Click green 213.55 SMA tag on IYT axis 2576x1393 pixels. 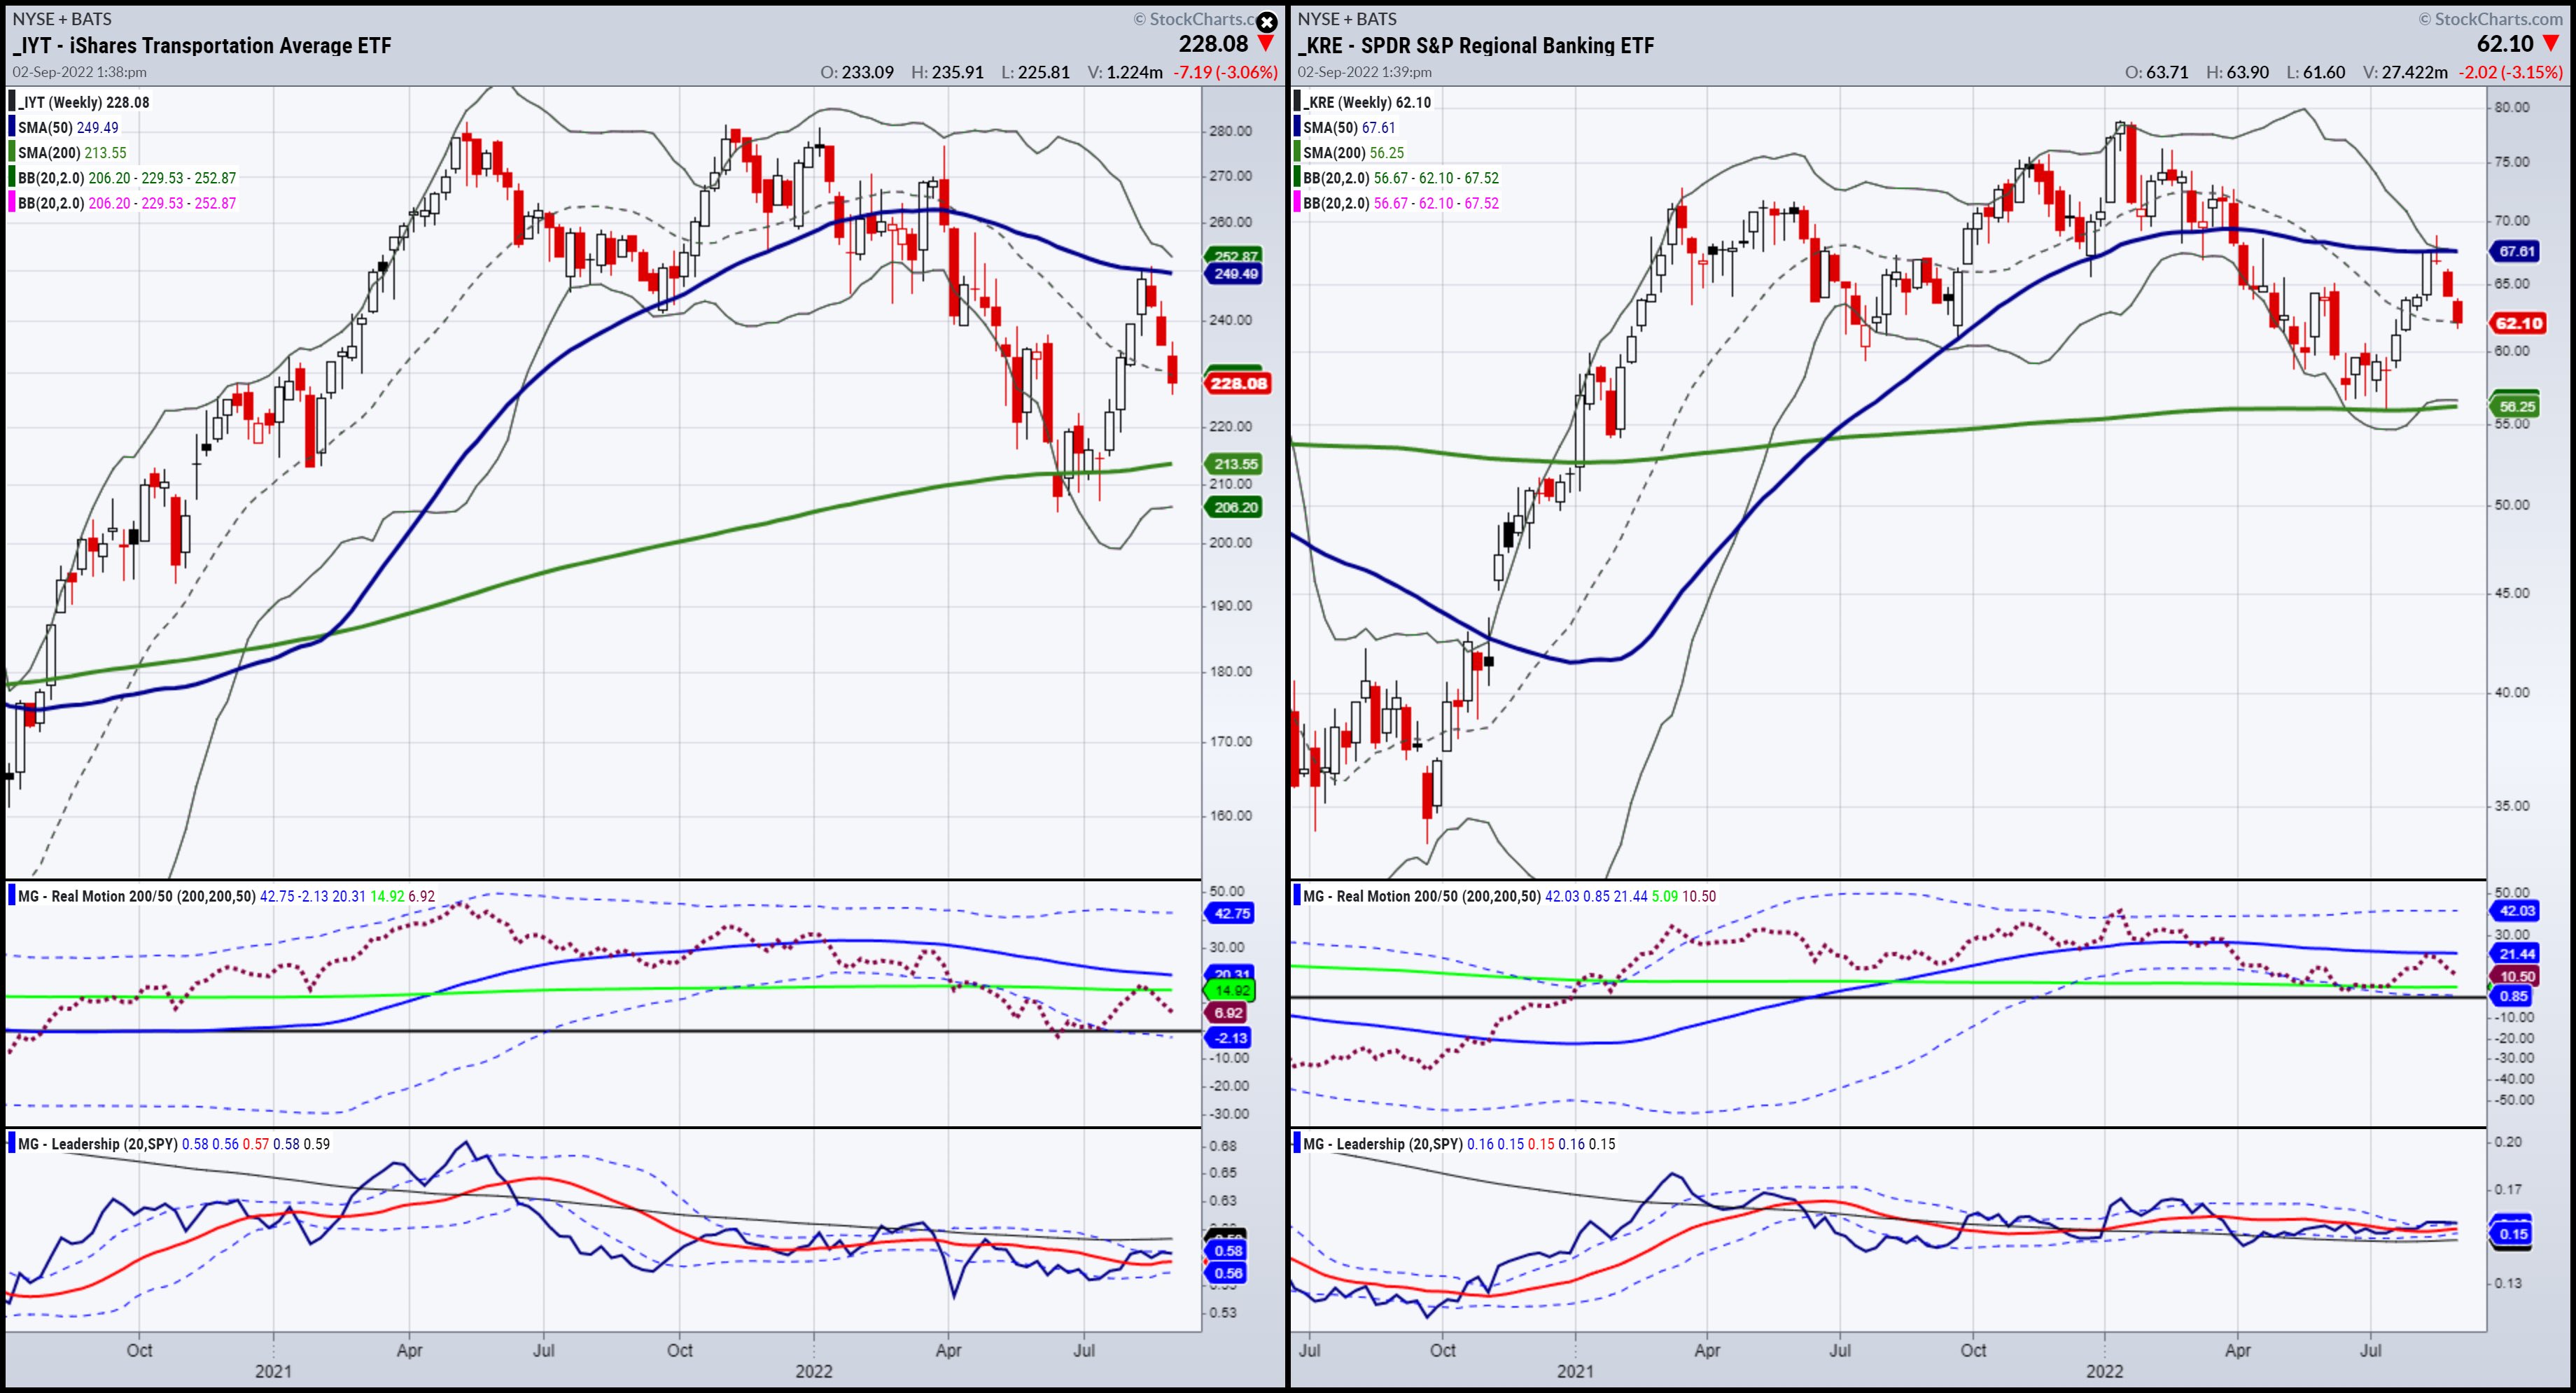tap(1236, 464)
